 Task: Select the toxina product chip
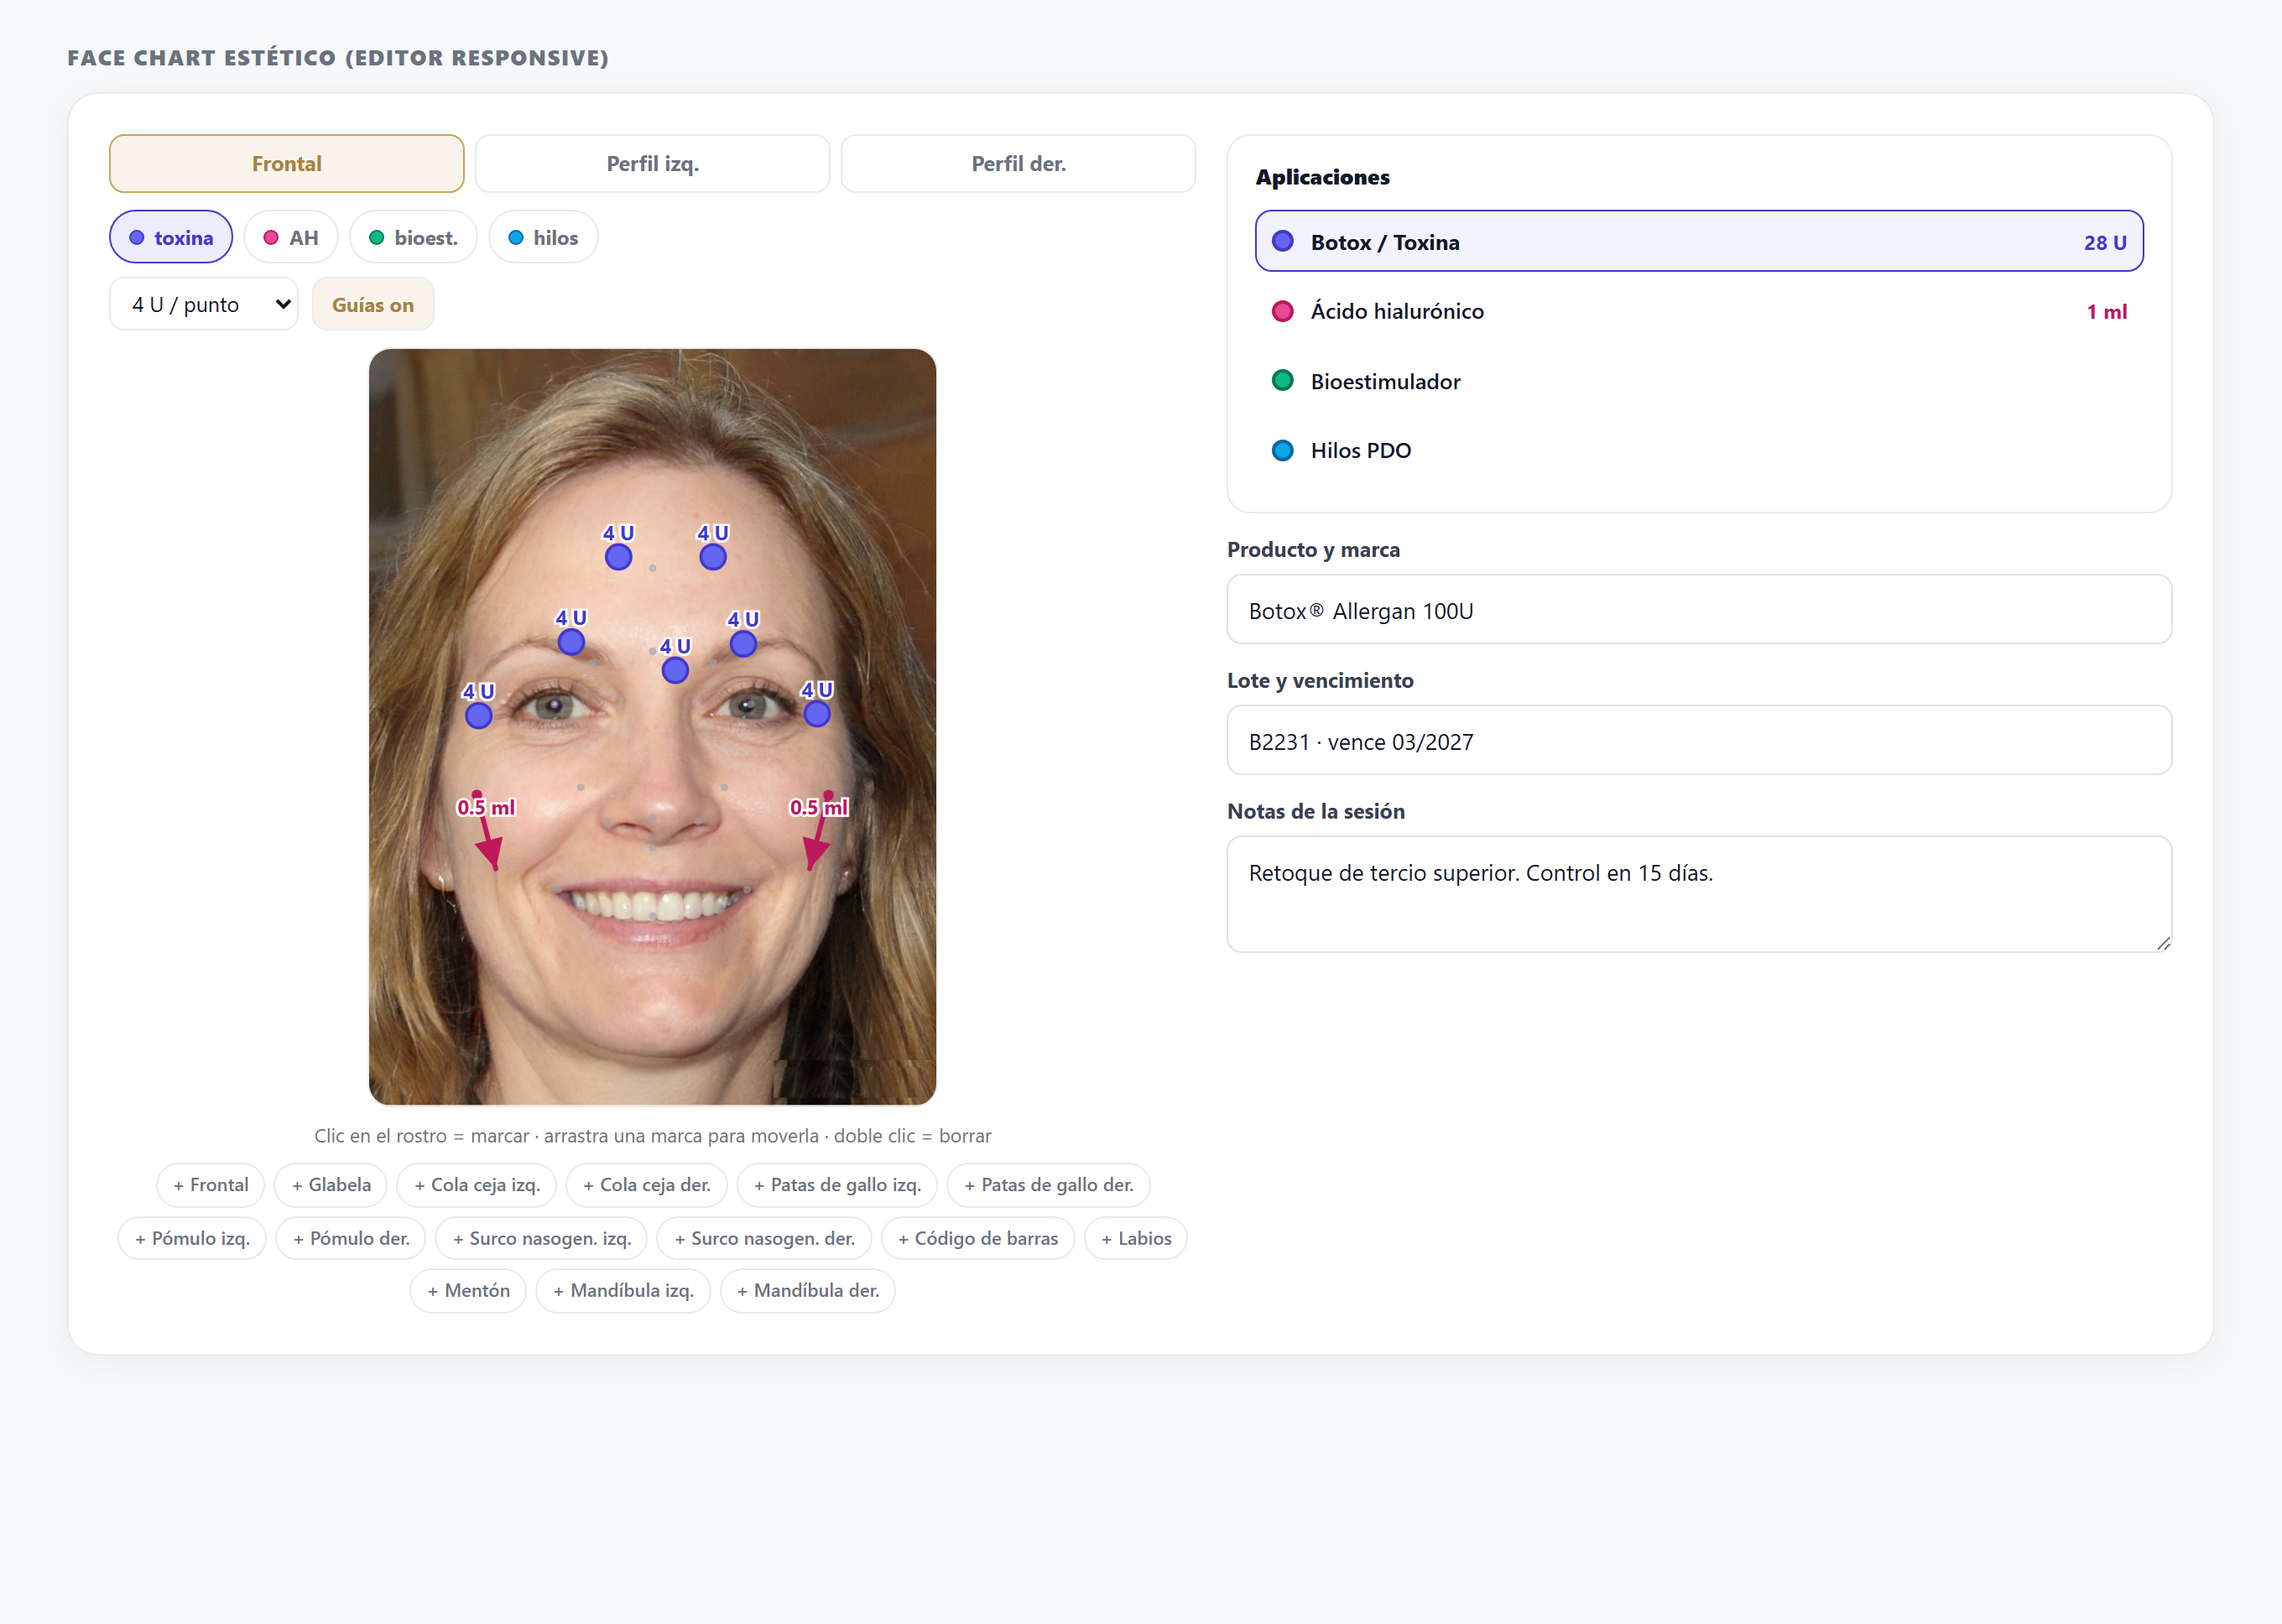(x=171, y=237)
